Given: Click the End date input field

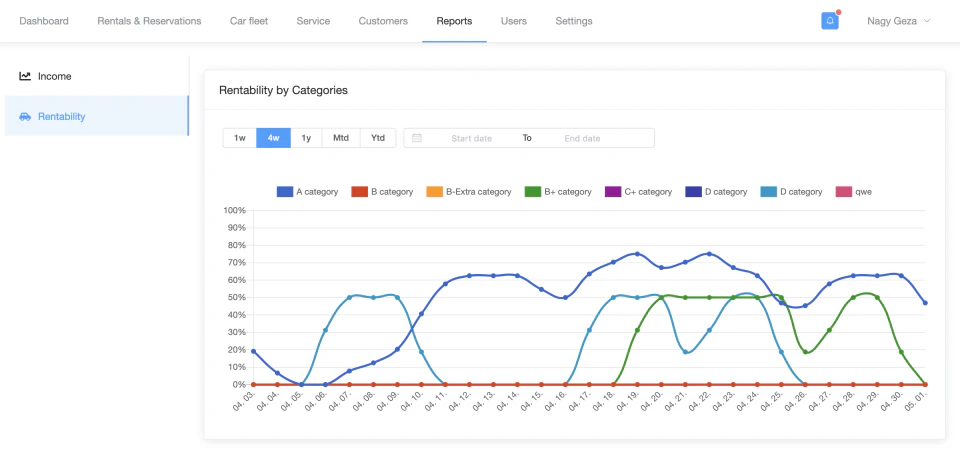Looking at the screenshot, I should [582, 138].
